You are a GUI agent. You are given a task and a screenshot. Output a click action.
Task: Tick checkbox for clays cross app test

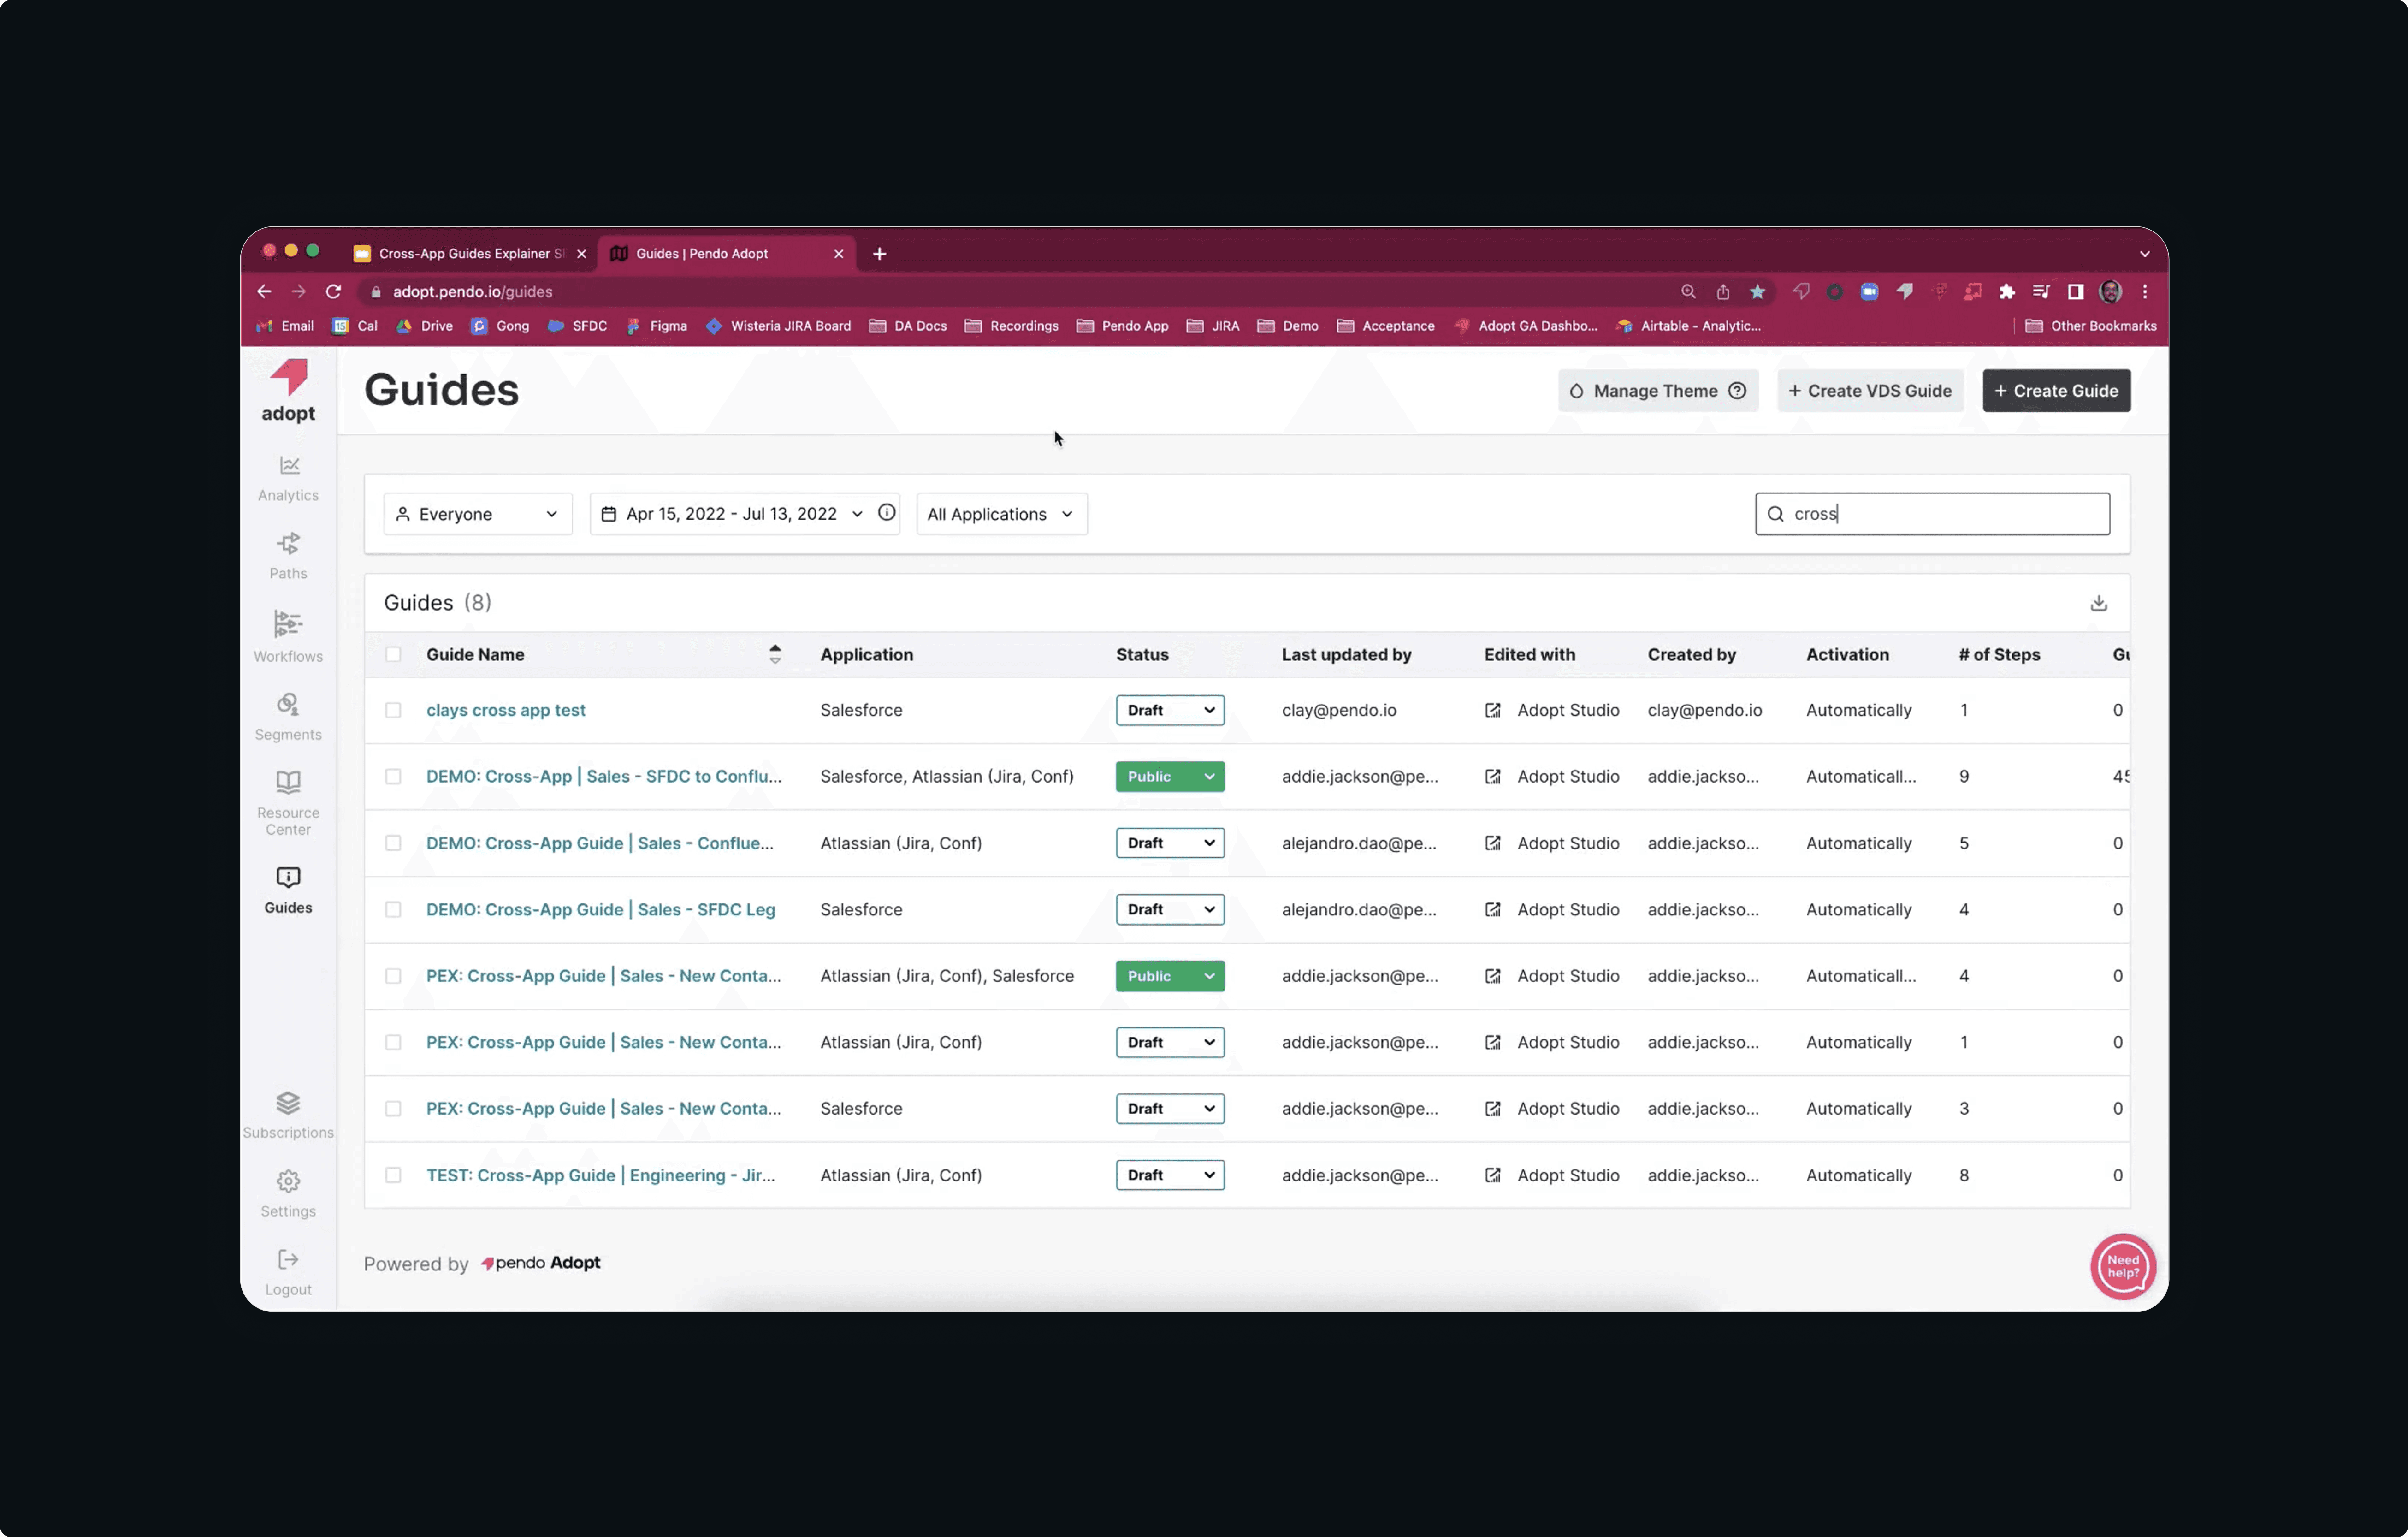[393, 710]
